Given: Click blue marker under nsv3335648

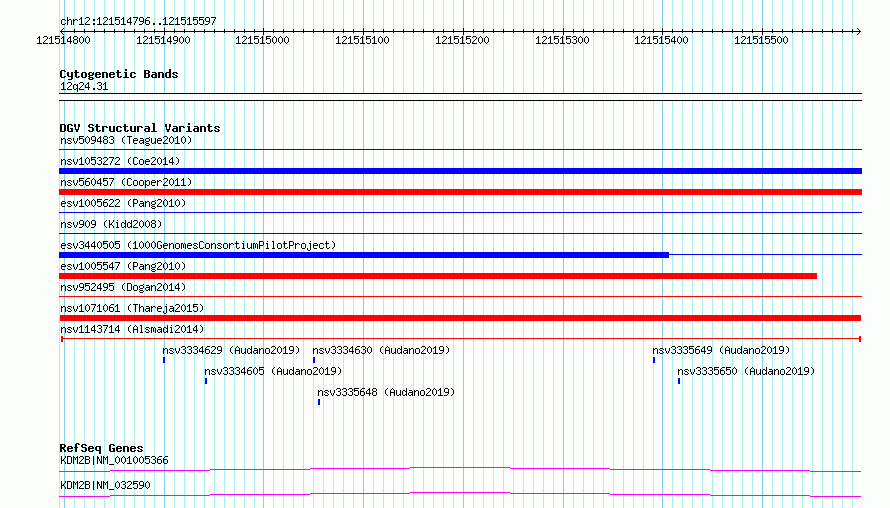Looking at the screenshot, I should (319, 402).
